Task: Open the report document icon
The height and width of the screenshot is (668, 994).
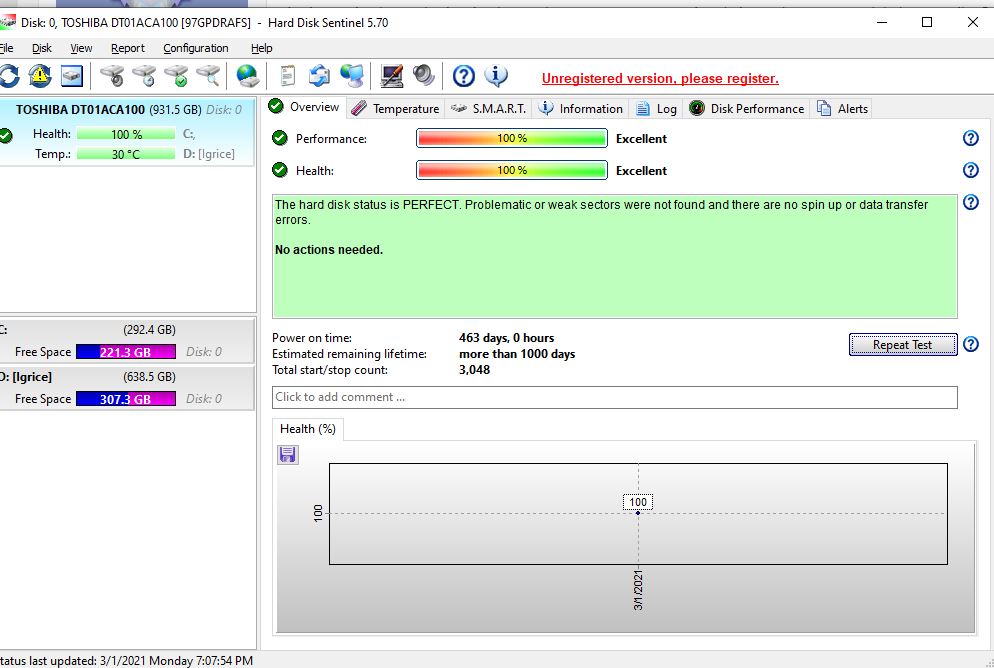Action: pos(288,76)
